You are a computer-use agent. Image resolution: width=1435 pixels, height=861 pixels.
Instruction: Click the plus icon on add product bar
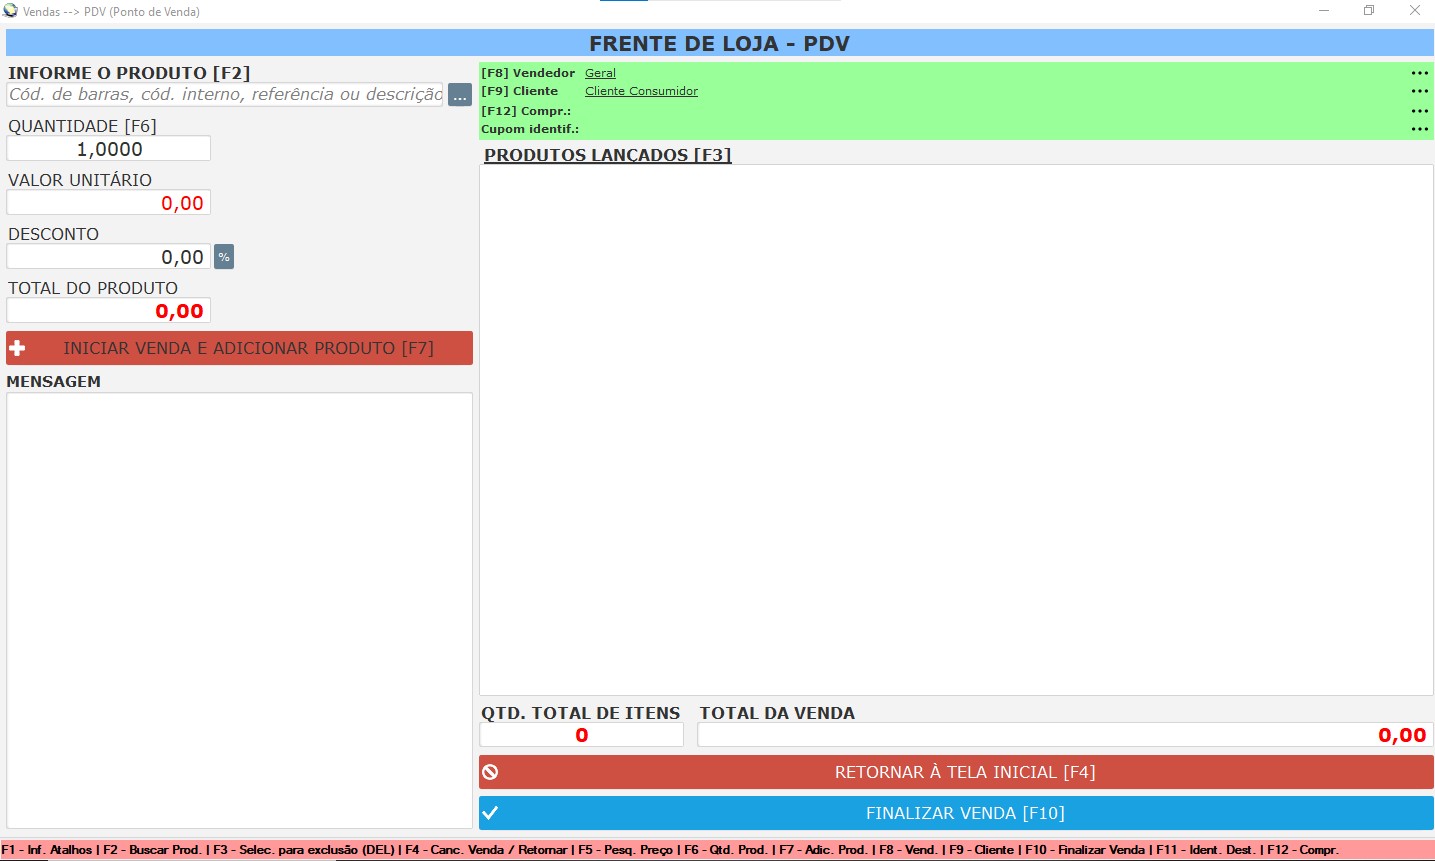click(17, 348)
